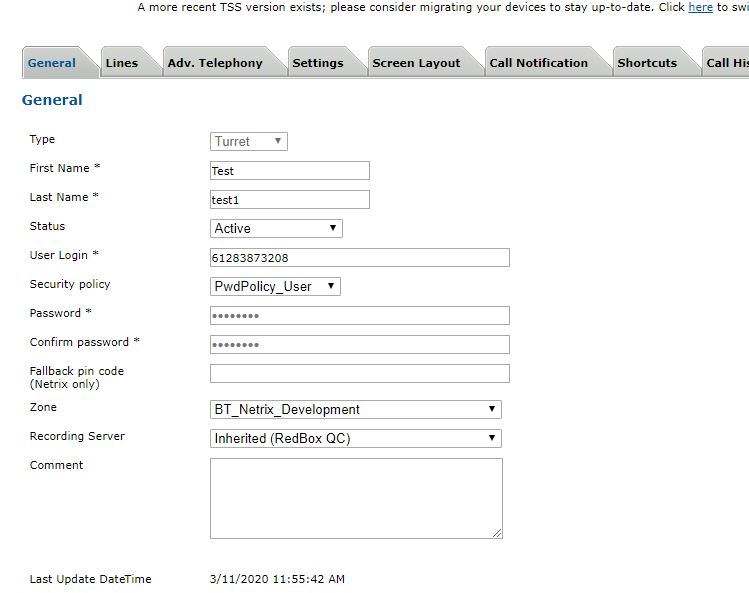Click the 'Confirm password *' label

point(85,342)
